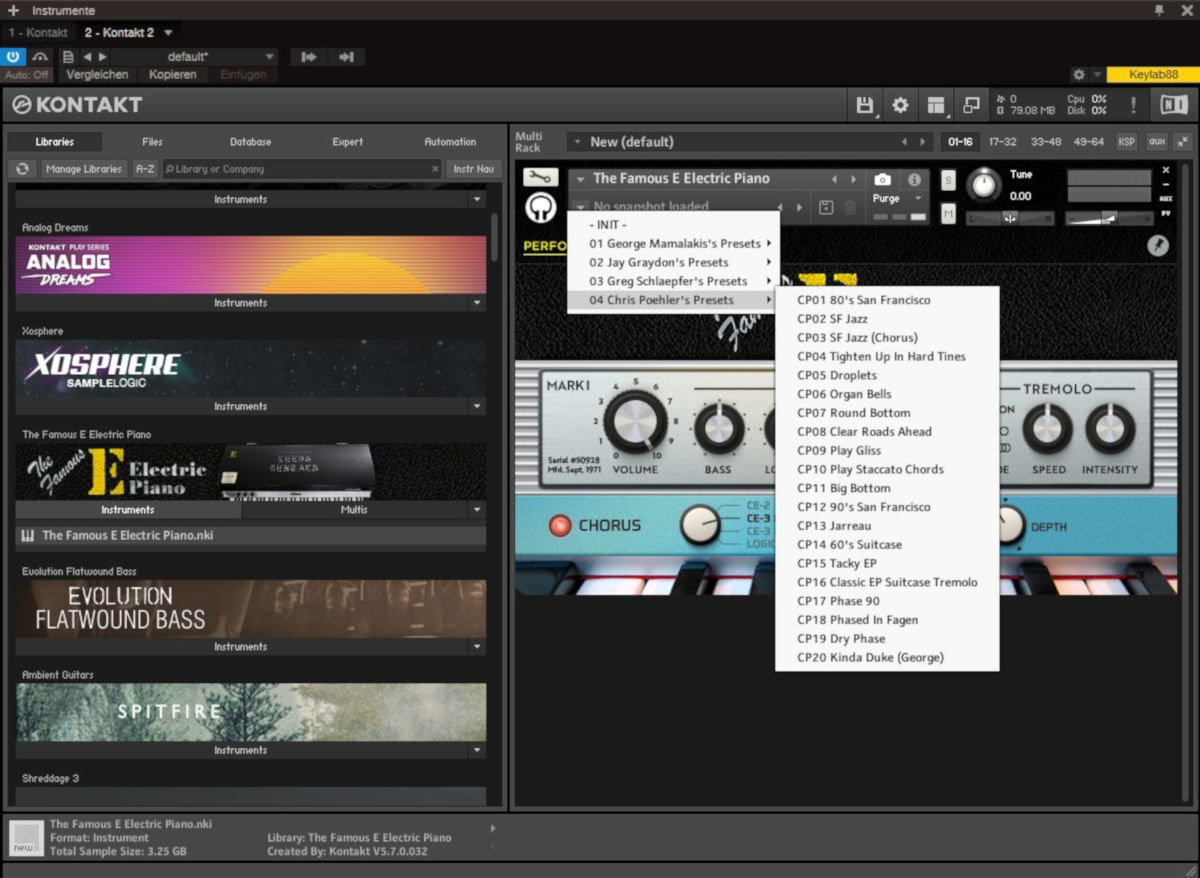Expand Analog Dreams Instruments dropdown arrow
The image size is (1200, 878).
point(477,303)
